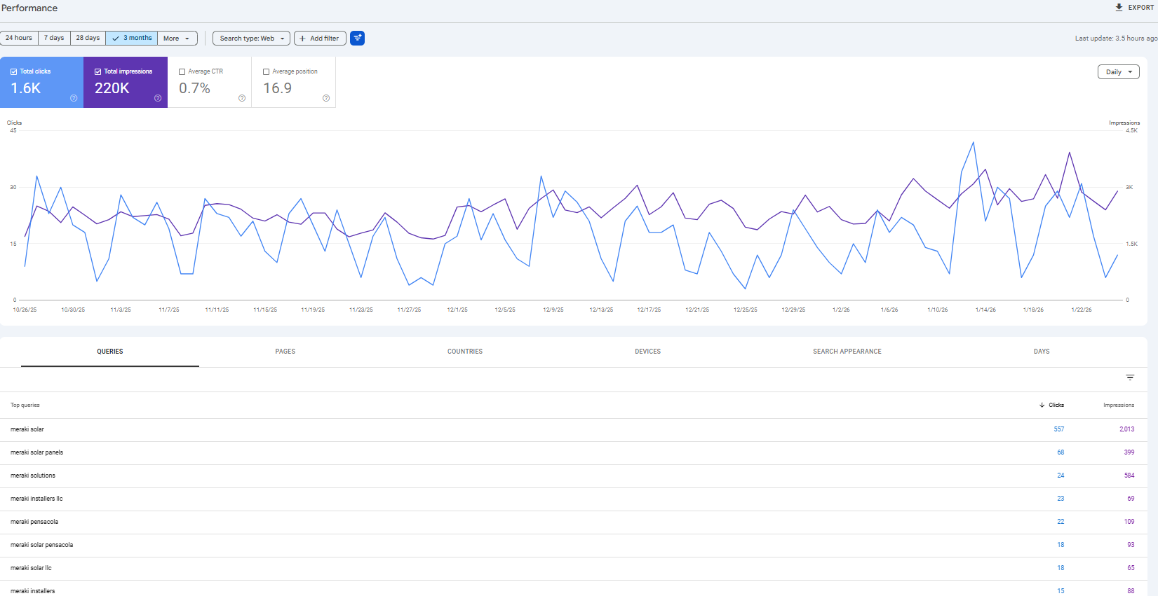Viewport: 1158px width, 596px height.
Task: Click the 'meraki solutions' query row
Action: pyautogui.click(x=573, y=475)
